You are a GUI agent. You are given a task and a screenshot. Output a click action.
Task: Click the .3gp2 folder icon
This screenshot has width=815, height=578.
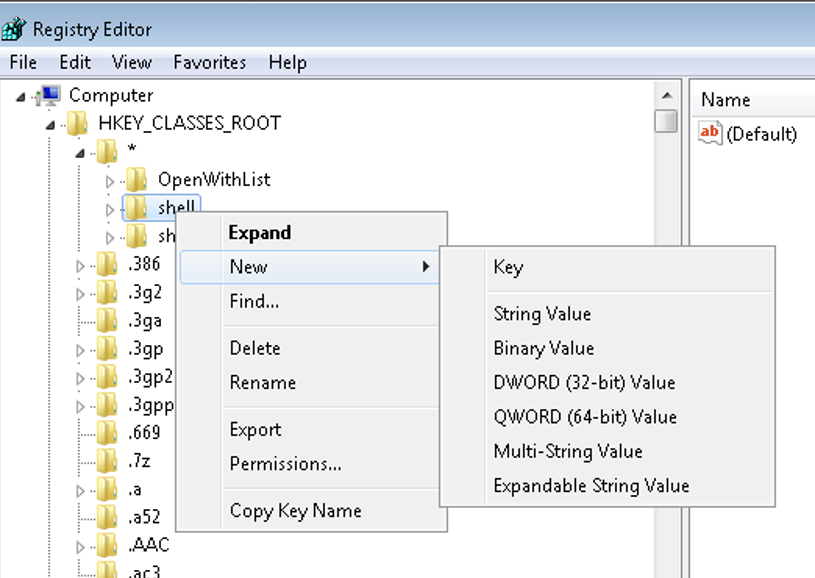[x=107, y=376]
